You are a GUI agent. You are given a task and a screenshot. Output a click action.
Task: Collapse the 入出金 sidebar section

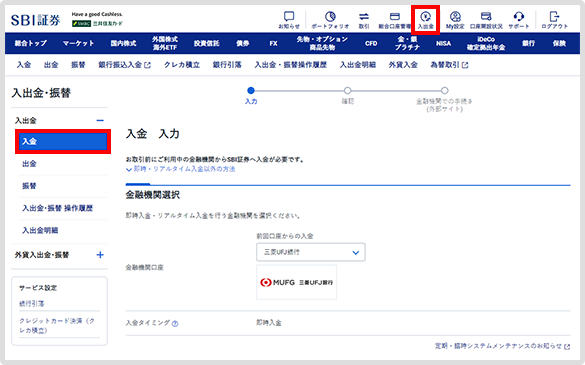click(100, 121)
